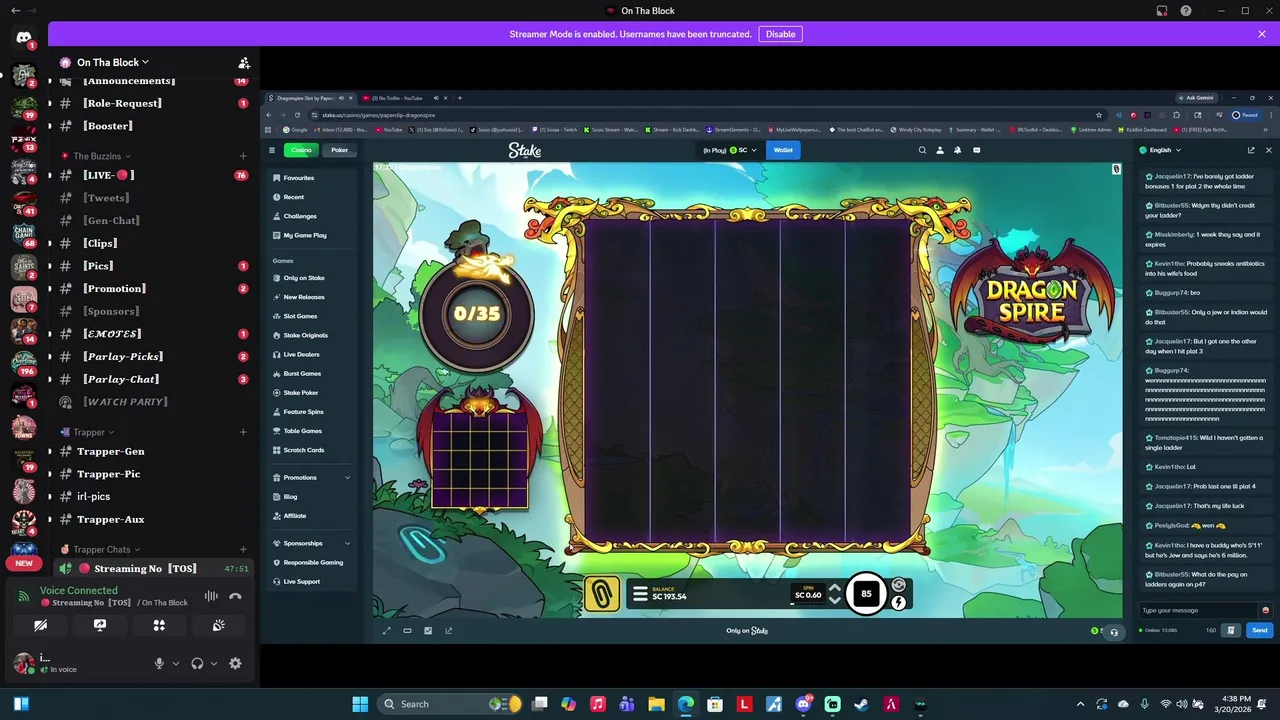Collapse Trapper Chats category
Image resolution: width=1280 pixels, height=720 pixels.
tap(101, 549)
